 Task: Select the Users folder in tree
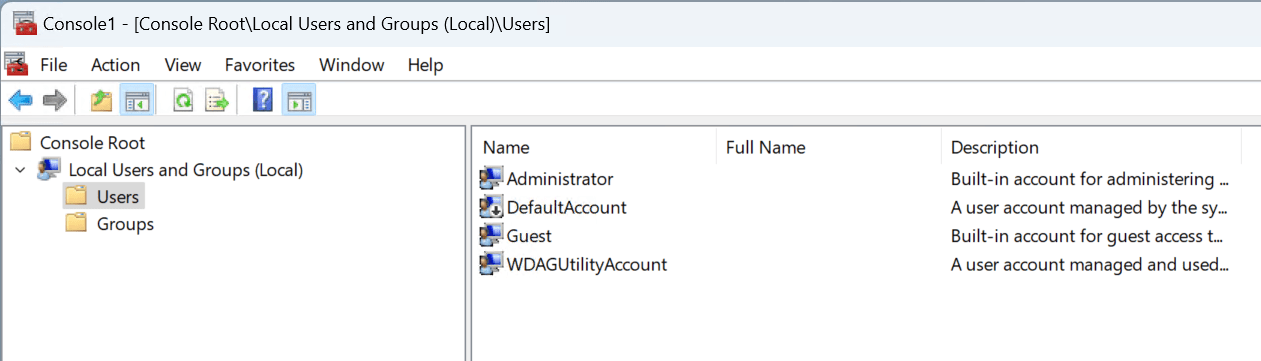tap(118, 197)
